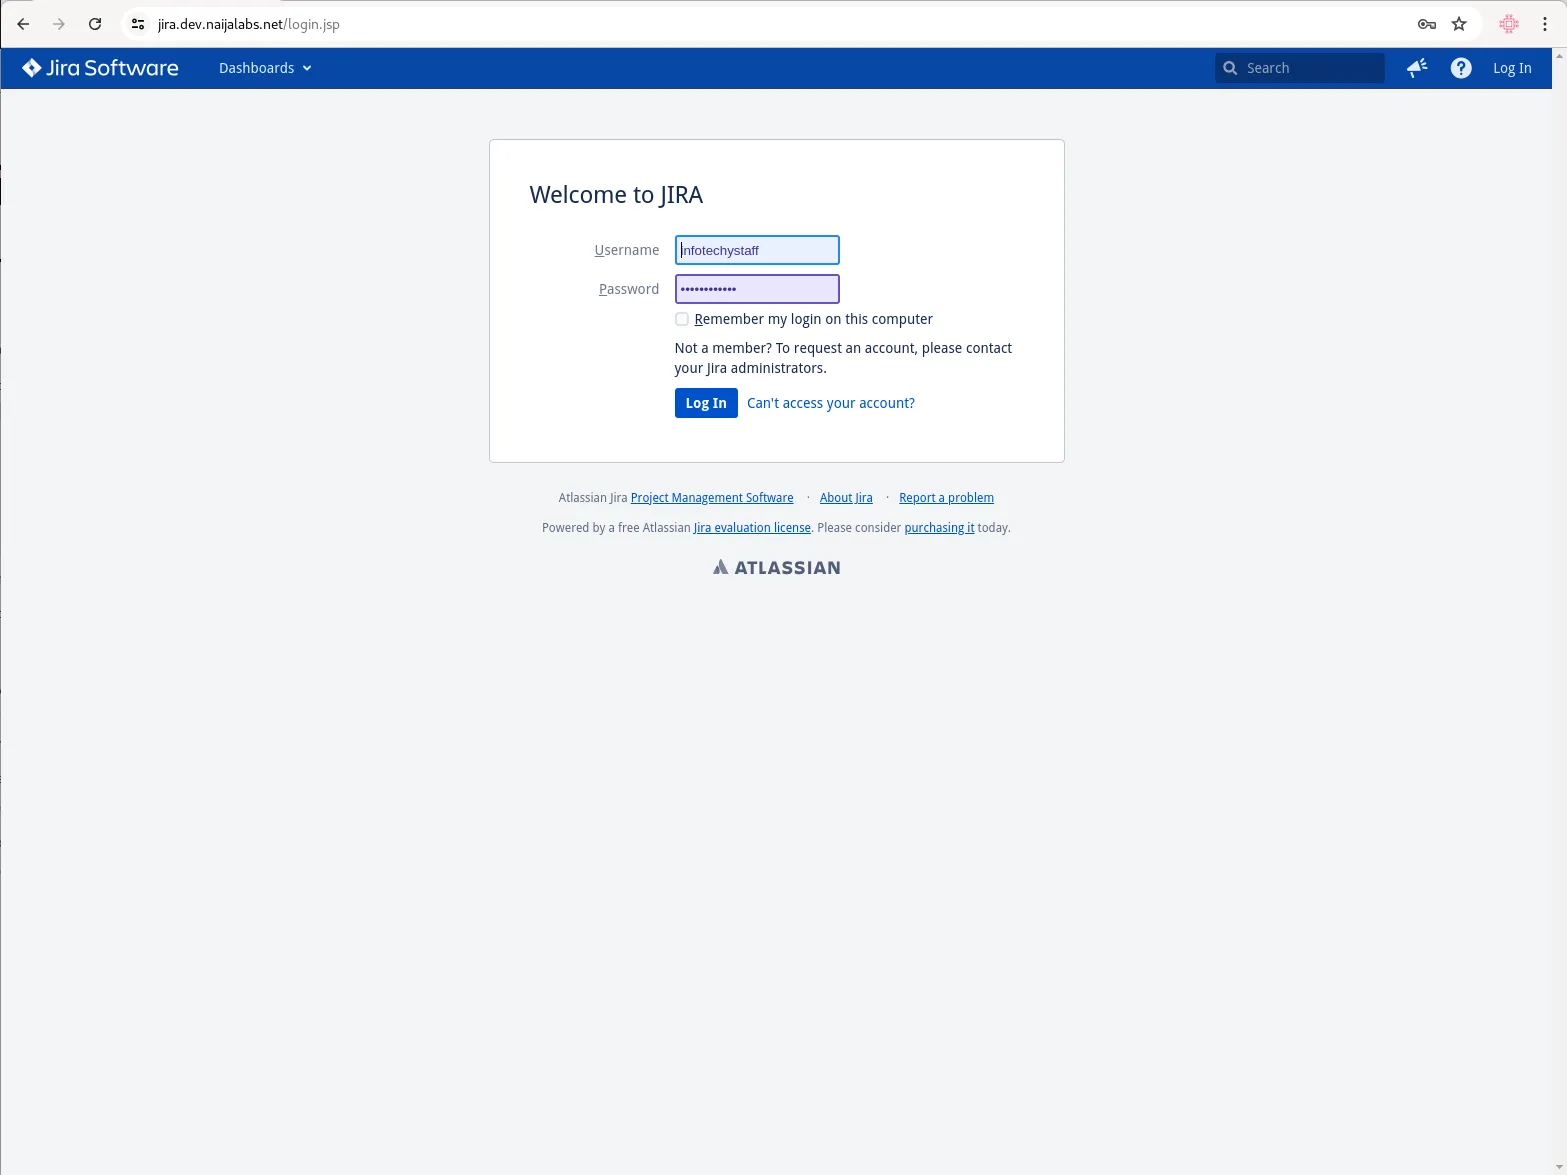
Task: Focus the Jira Search box
Action: point(1300,68)
